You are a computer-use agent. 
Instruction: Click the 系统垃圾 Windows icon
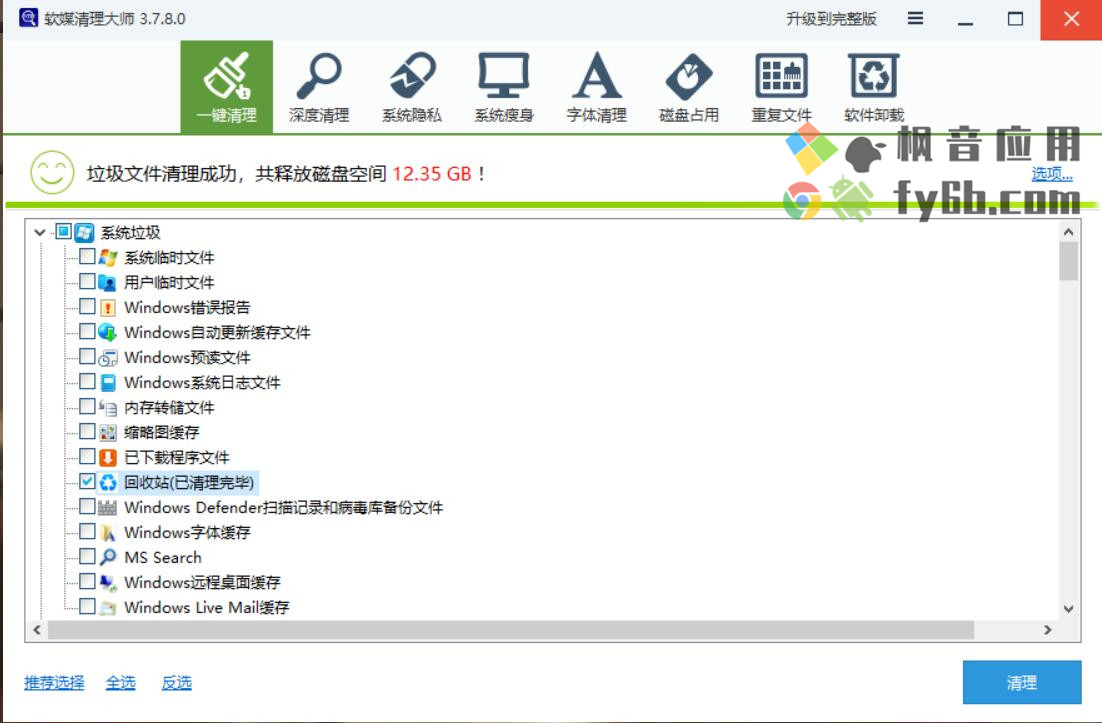[84, 232]
